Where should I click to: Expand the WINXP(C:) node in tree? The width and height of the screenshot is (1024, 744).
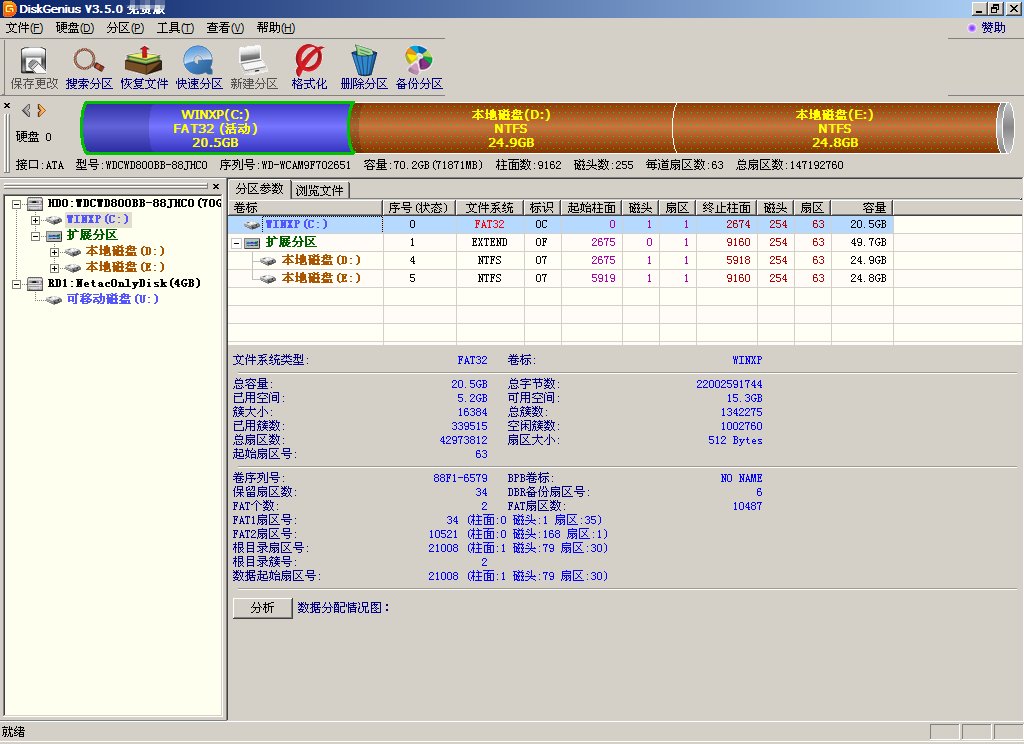36,219
